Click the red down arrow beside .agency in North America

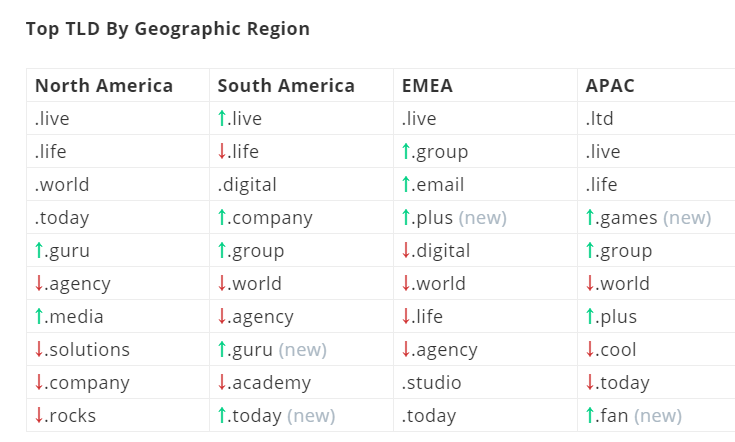[x=39, y=283]
